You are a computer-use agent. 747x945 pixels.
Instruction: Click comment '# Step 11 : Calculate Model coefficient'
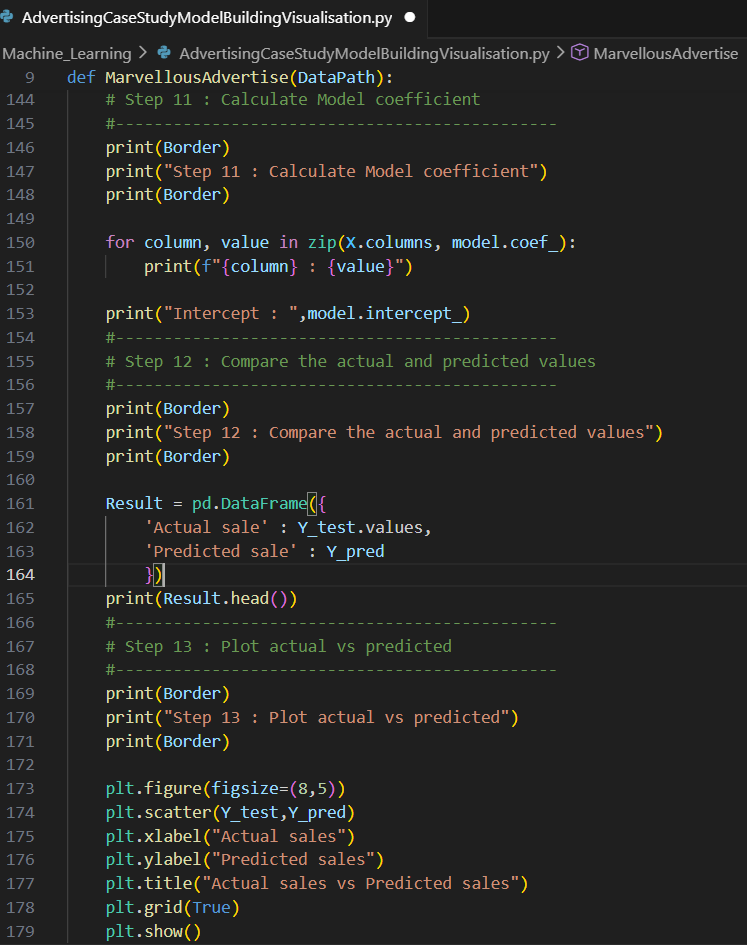(293, 99)
